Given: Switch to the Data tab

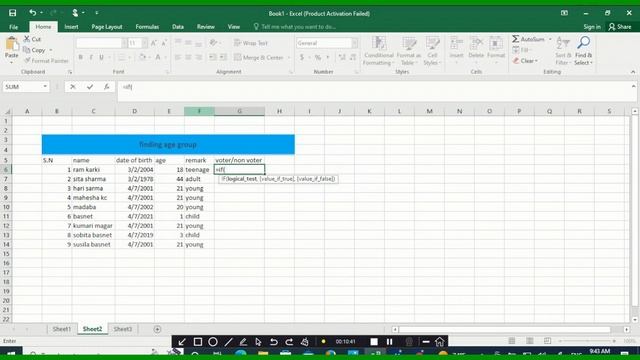Looking at the screenshot, I should tap(178, 27).
